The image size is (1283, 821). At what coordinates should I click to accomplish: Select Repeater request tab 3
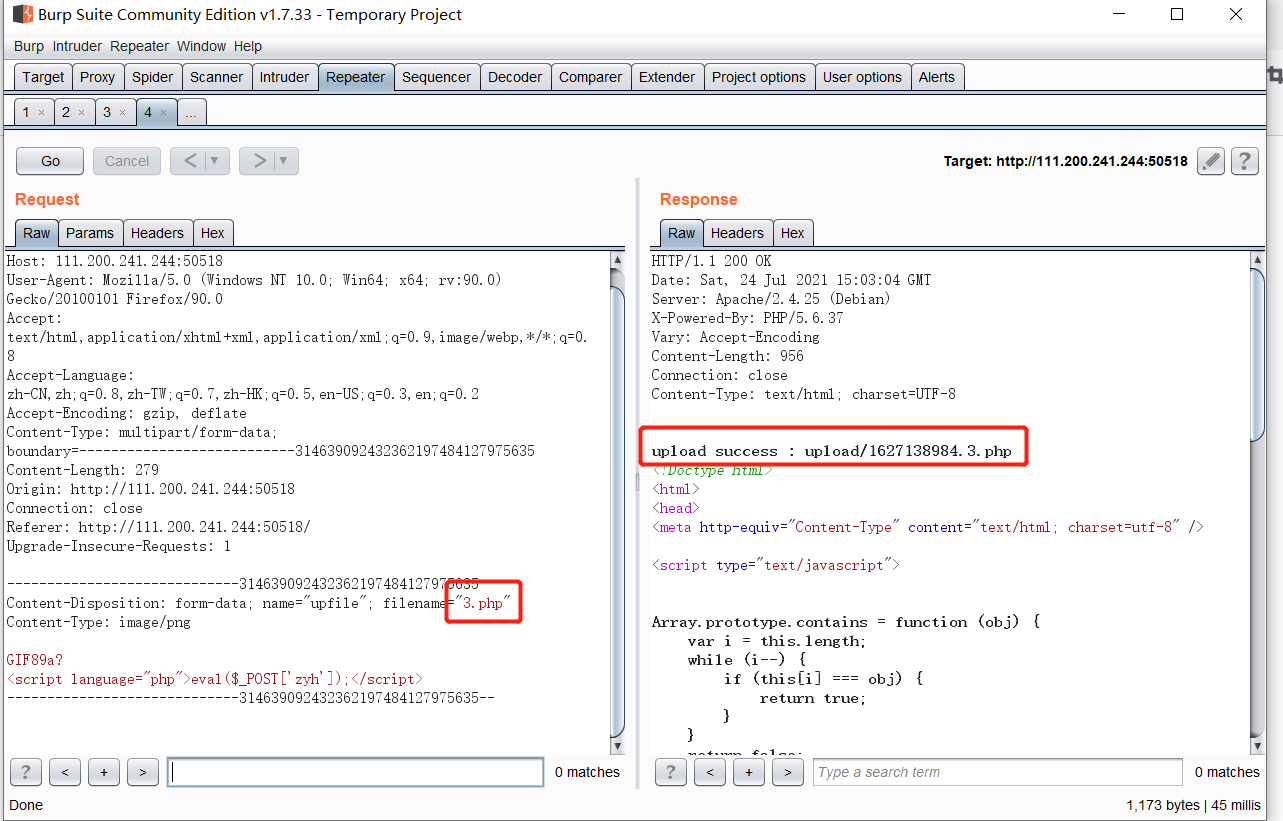click(x=107, y=112)
